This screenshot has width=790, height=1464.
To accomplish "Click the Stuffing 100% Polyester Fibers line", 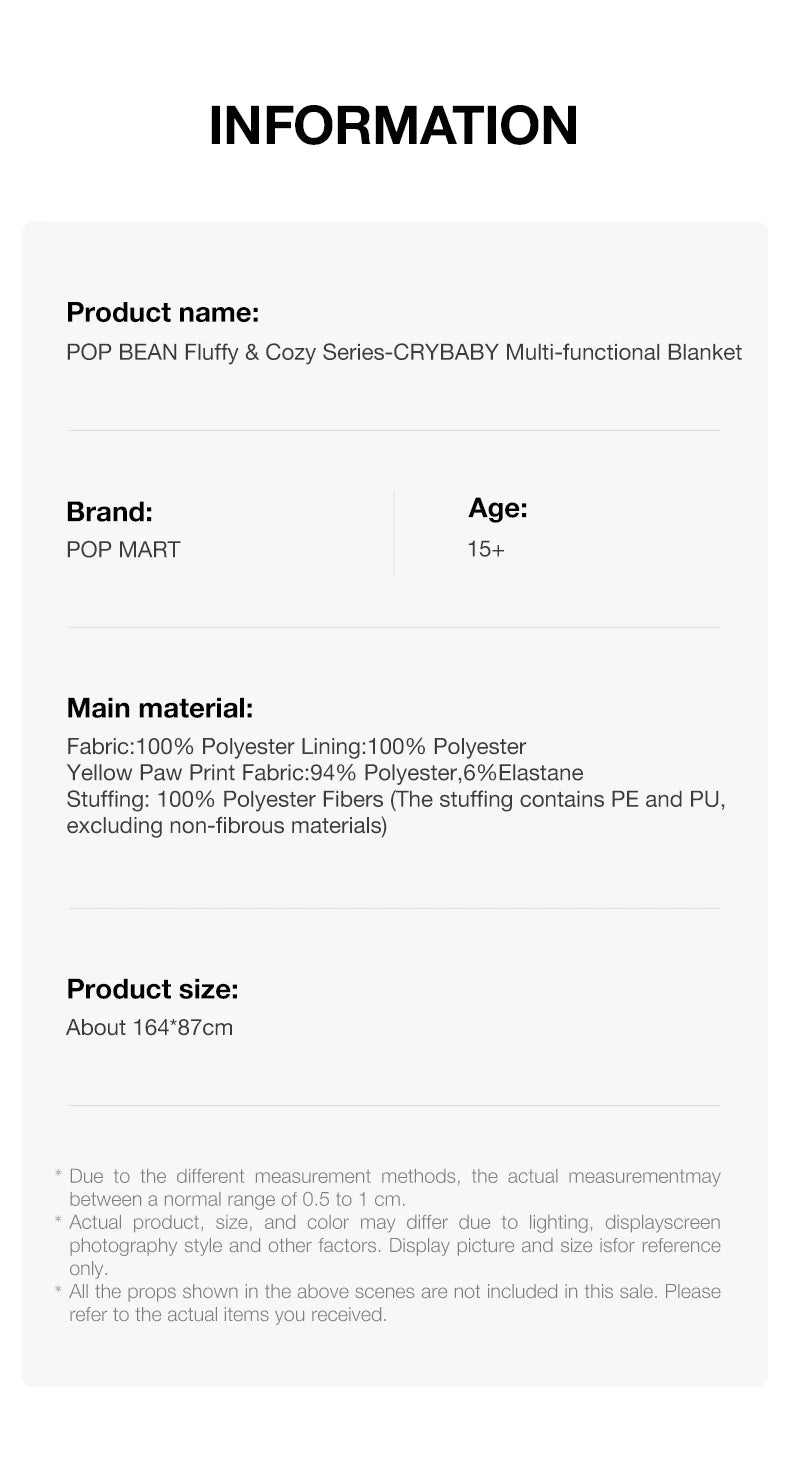I will (x=395, y=799).
